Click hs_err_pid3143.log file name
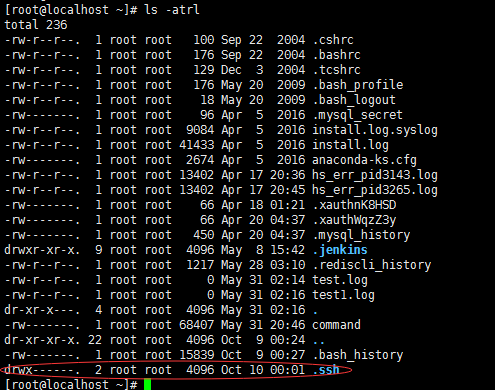 click(375, 175)
